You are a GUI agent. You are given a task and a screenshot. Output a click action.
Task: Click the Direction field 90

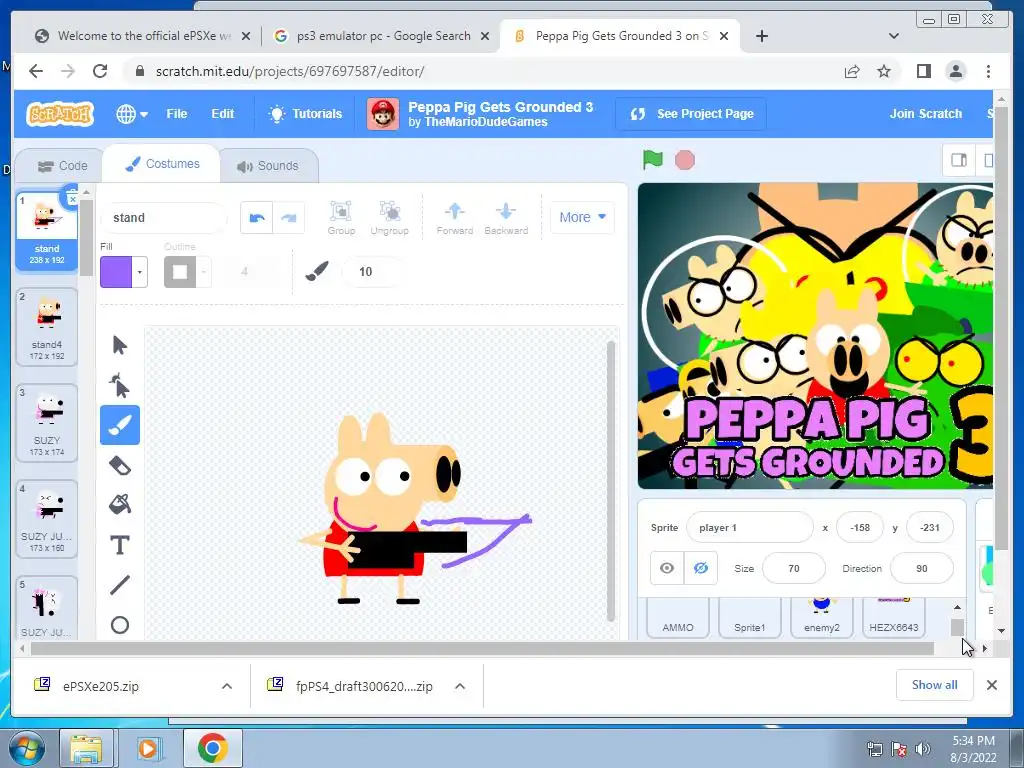click(x=921, y=568)
